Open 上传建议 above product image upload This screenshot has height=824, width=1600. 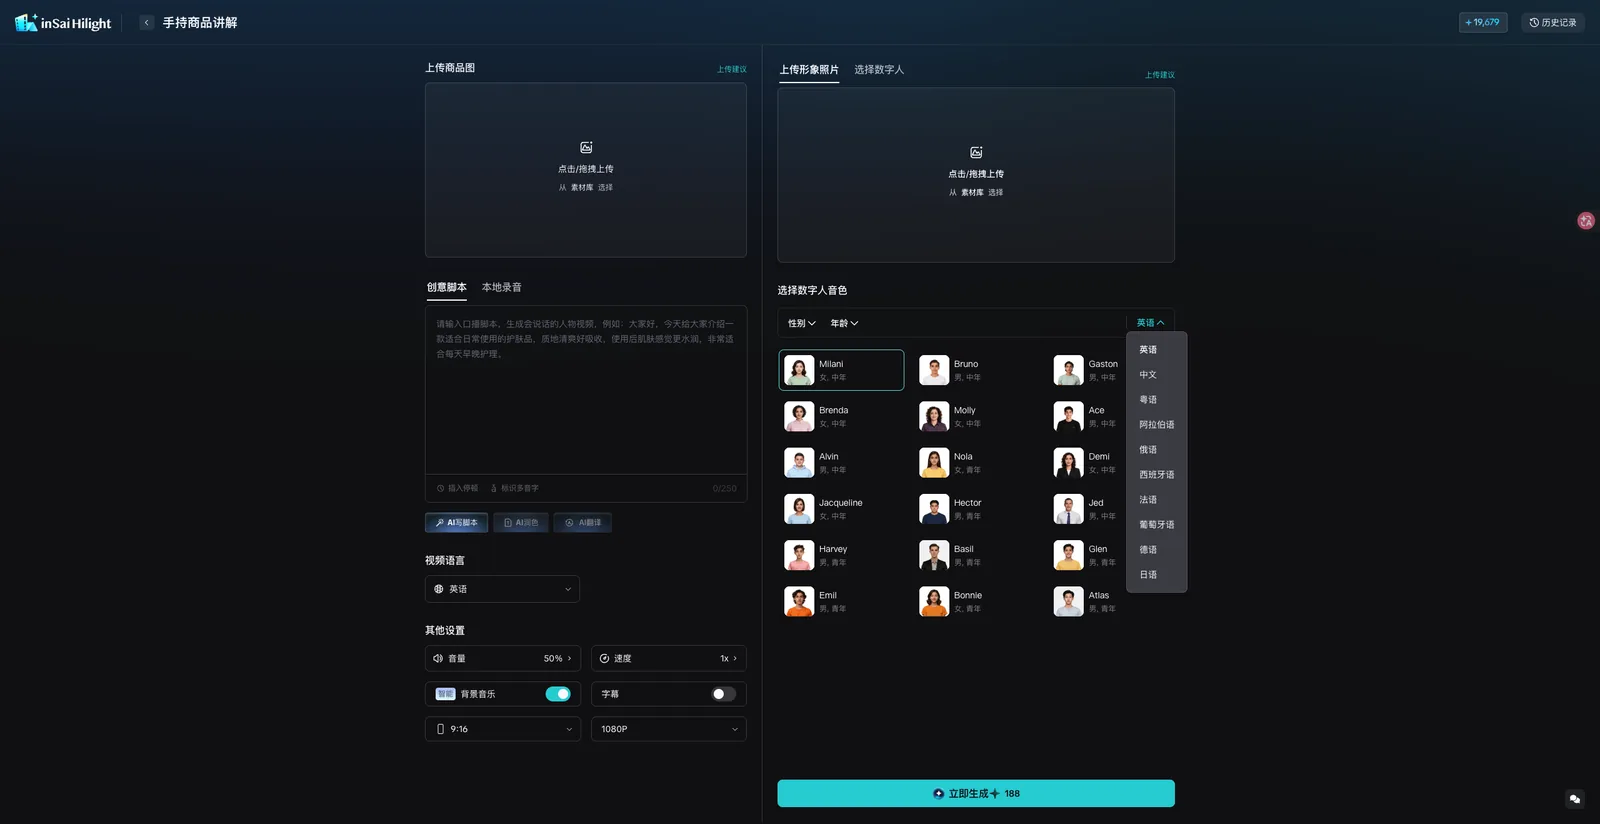coord(731,69)
